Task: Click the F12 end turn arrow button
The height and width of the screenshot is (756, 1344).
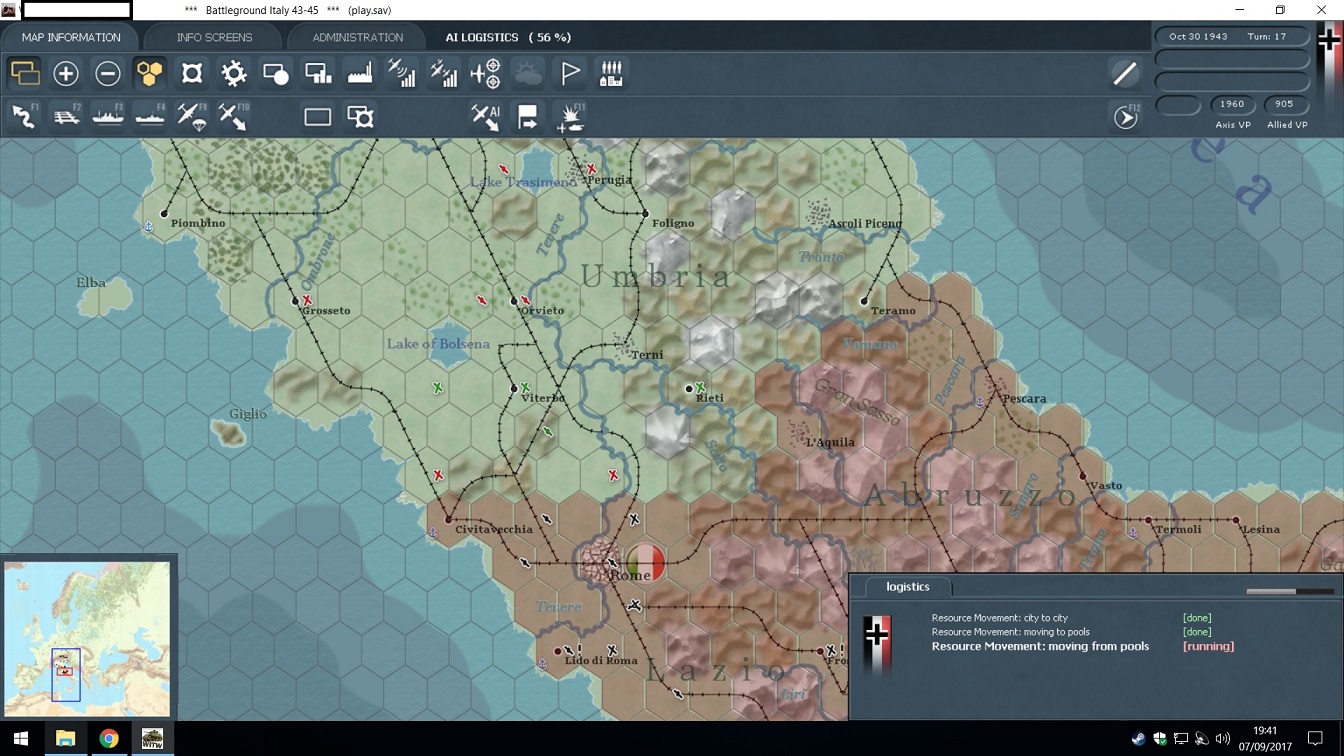Action: (1126, 117)
